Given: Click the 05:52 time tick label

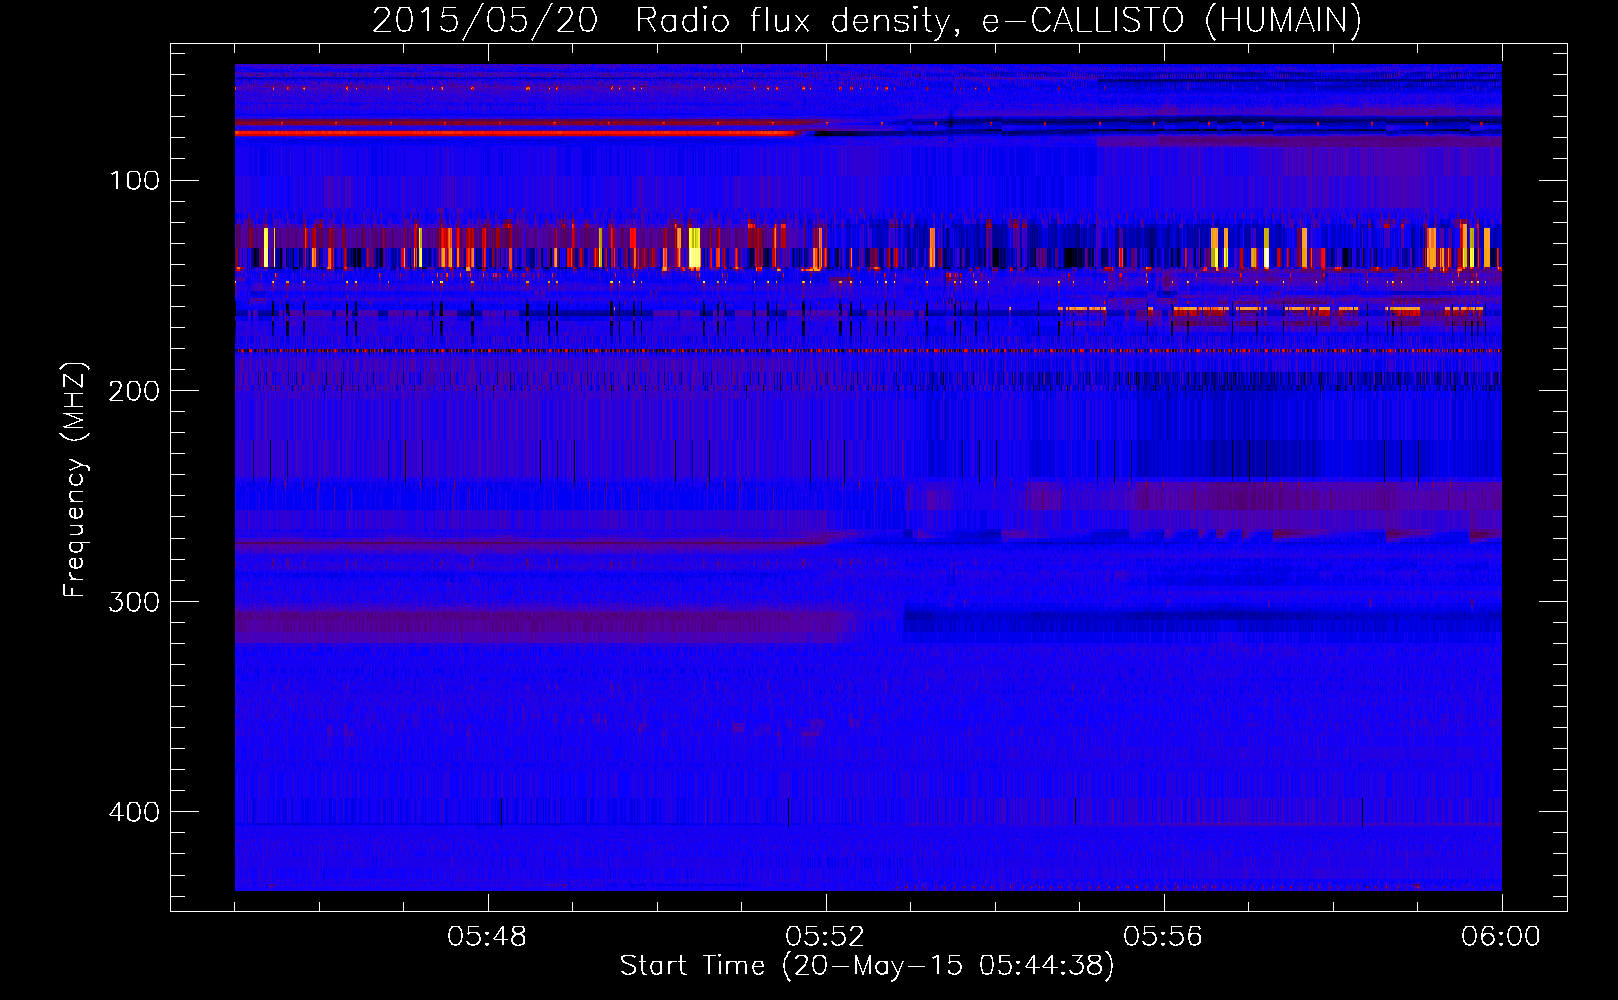Looking at the screenshot, I should pyautogui.click(x=825, y=937).
